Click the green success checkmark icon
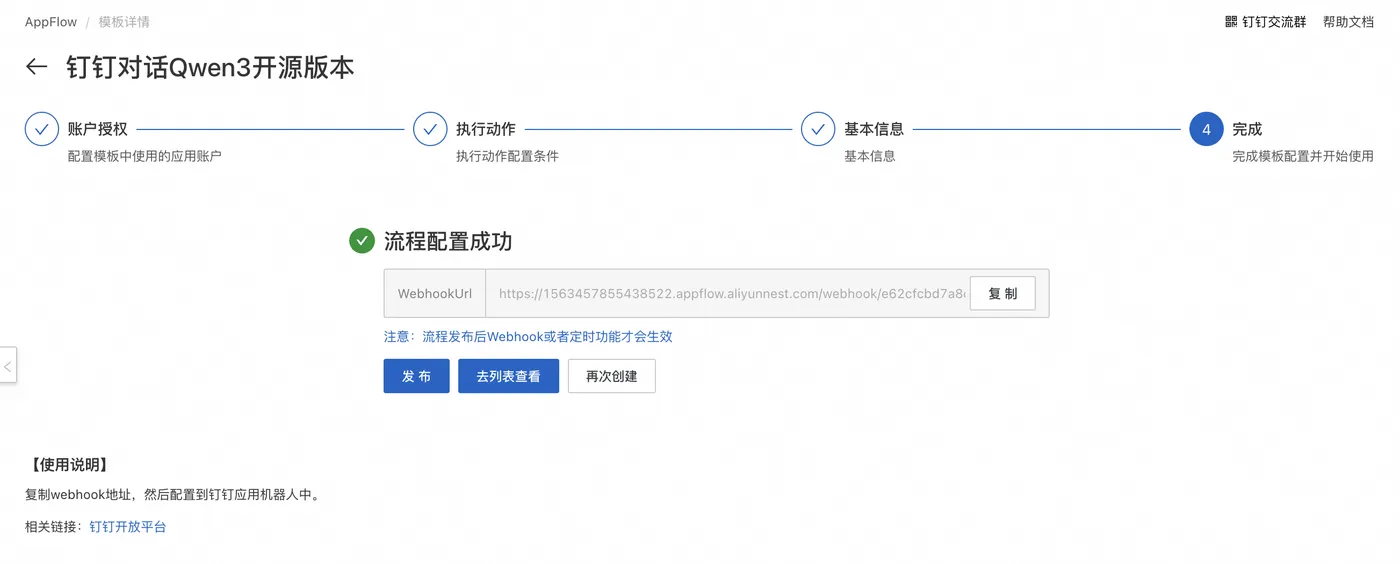Screen dimensions: 1400x564 tap(362, 241)
